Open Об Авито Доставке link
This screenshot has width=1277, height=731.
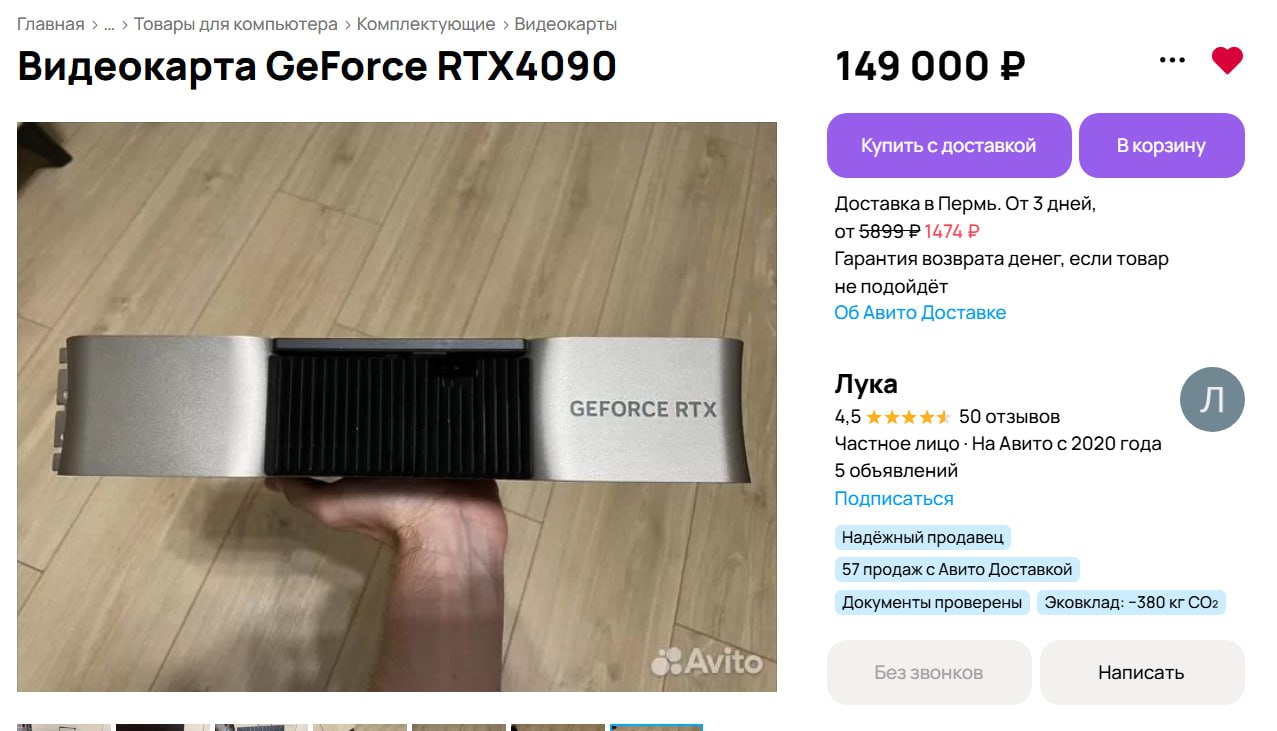pyautogui.click(x=920, y=313)
